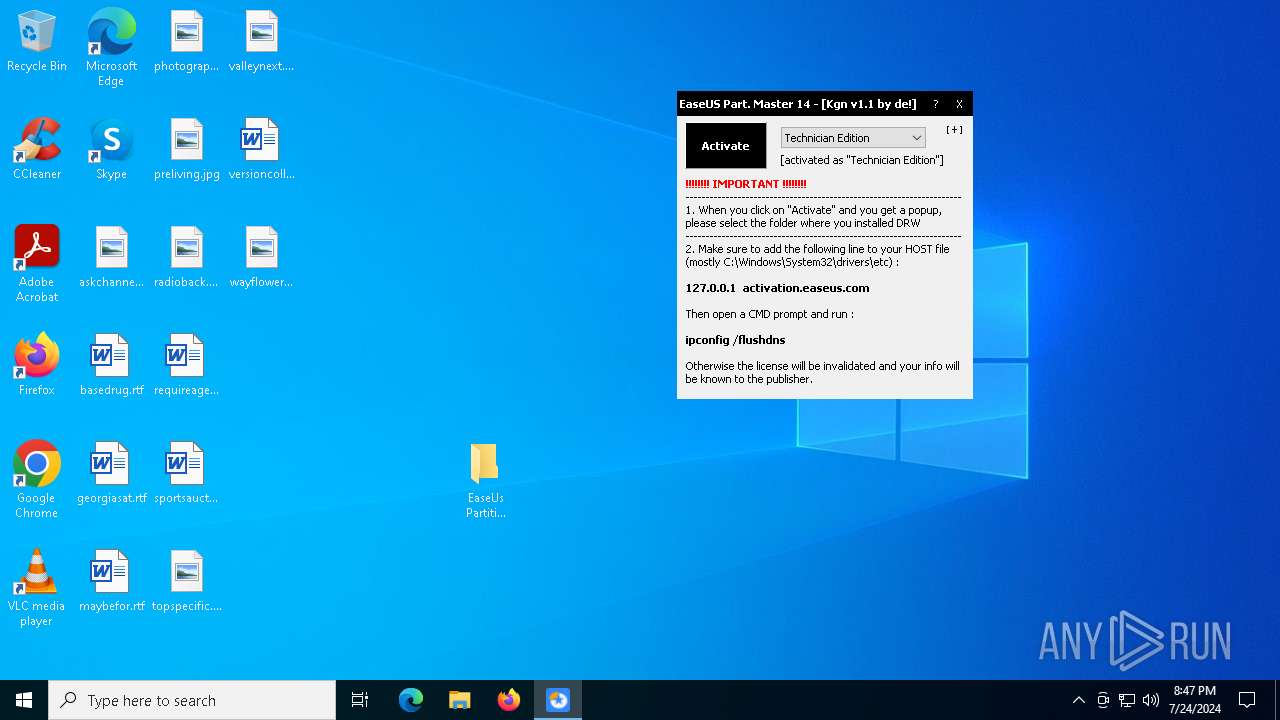The width and height of the screenshot is (1280, 720).
Task: Select the ipconfig /flushdns text
Action: [x=735, y=340]
